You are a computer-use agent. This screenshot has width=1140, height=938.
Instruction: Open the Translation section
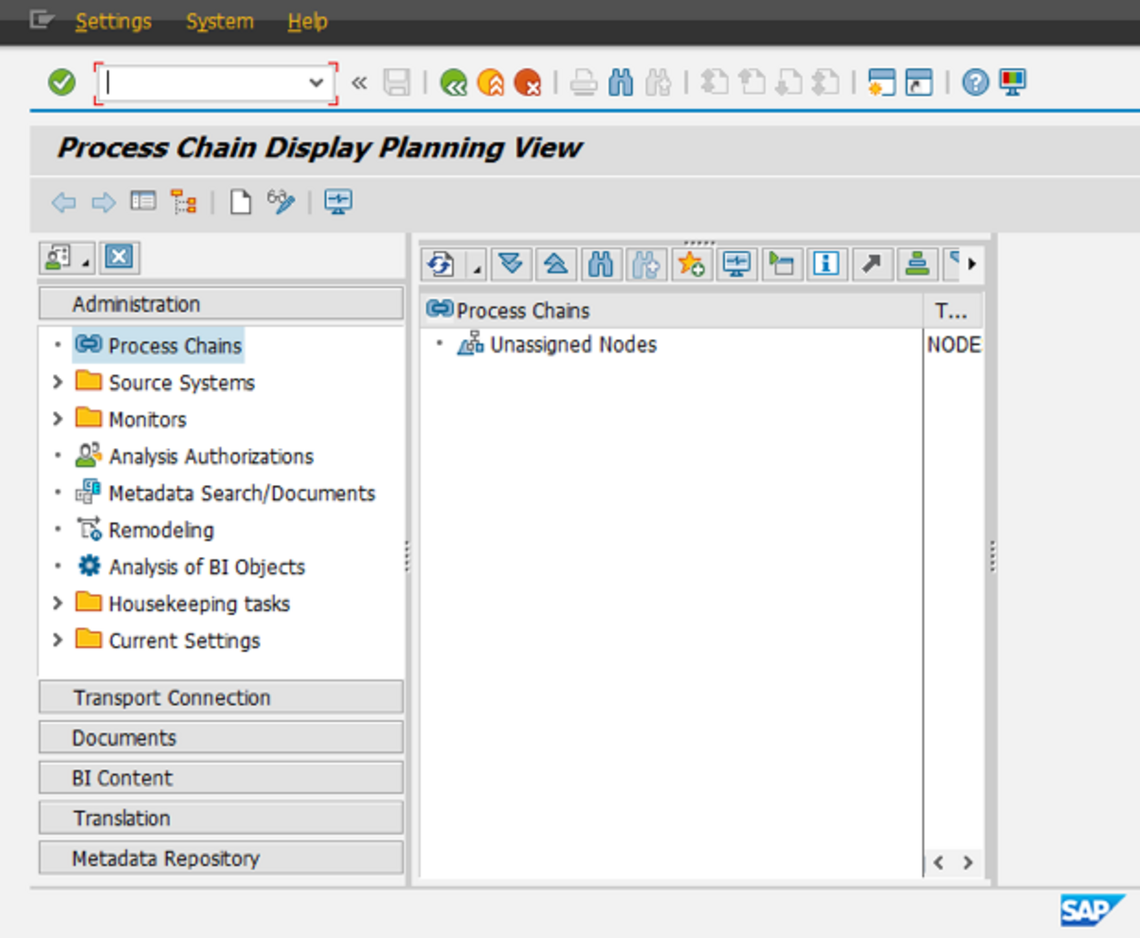(x=221, y=818)
